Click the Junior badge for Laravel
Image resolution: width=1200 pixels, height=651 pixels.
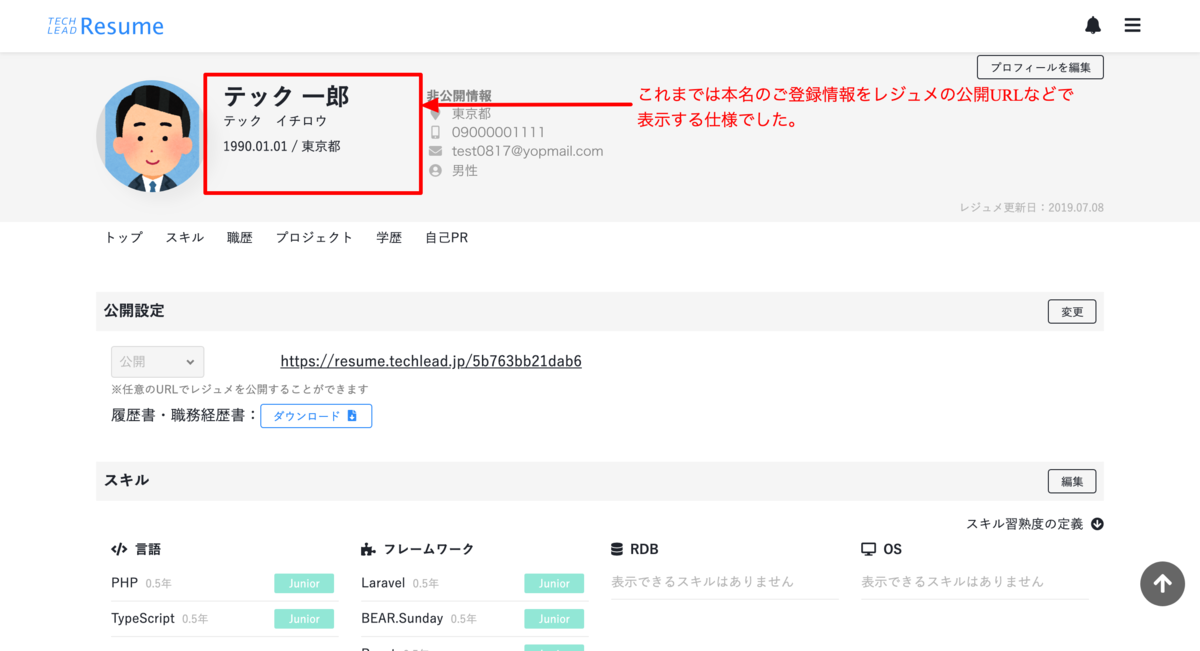(x=554, y=584)
